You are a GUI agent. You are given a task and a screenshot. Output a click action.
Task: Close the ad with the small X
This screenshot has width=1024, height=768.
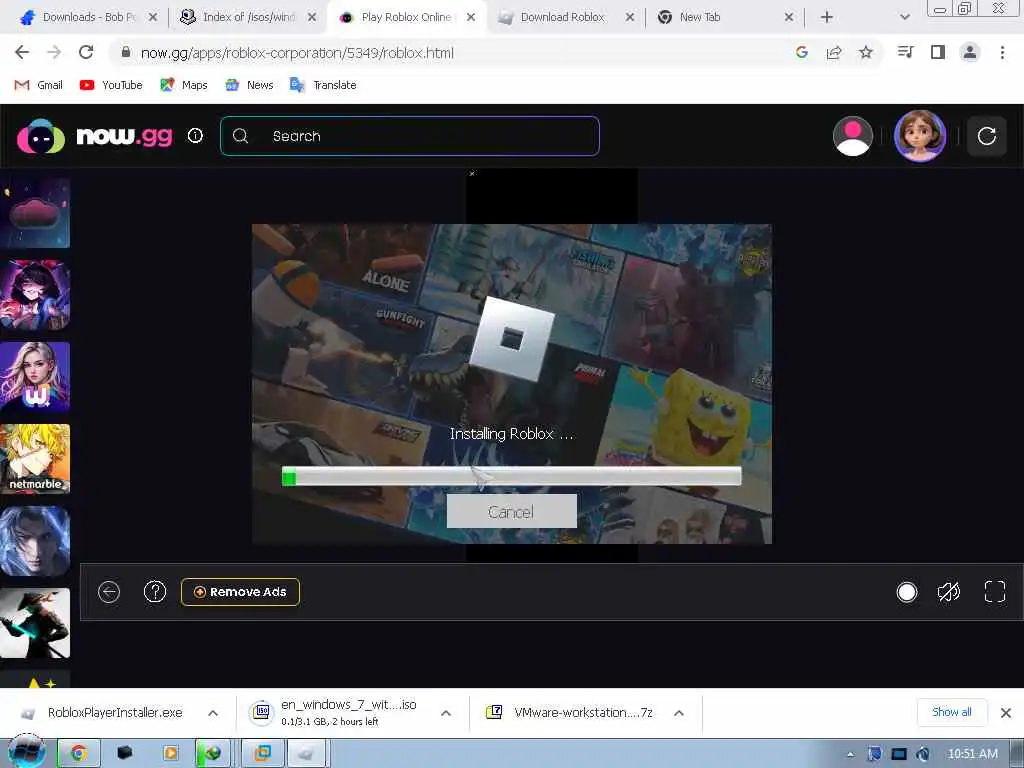472,174
